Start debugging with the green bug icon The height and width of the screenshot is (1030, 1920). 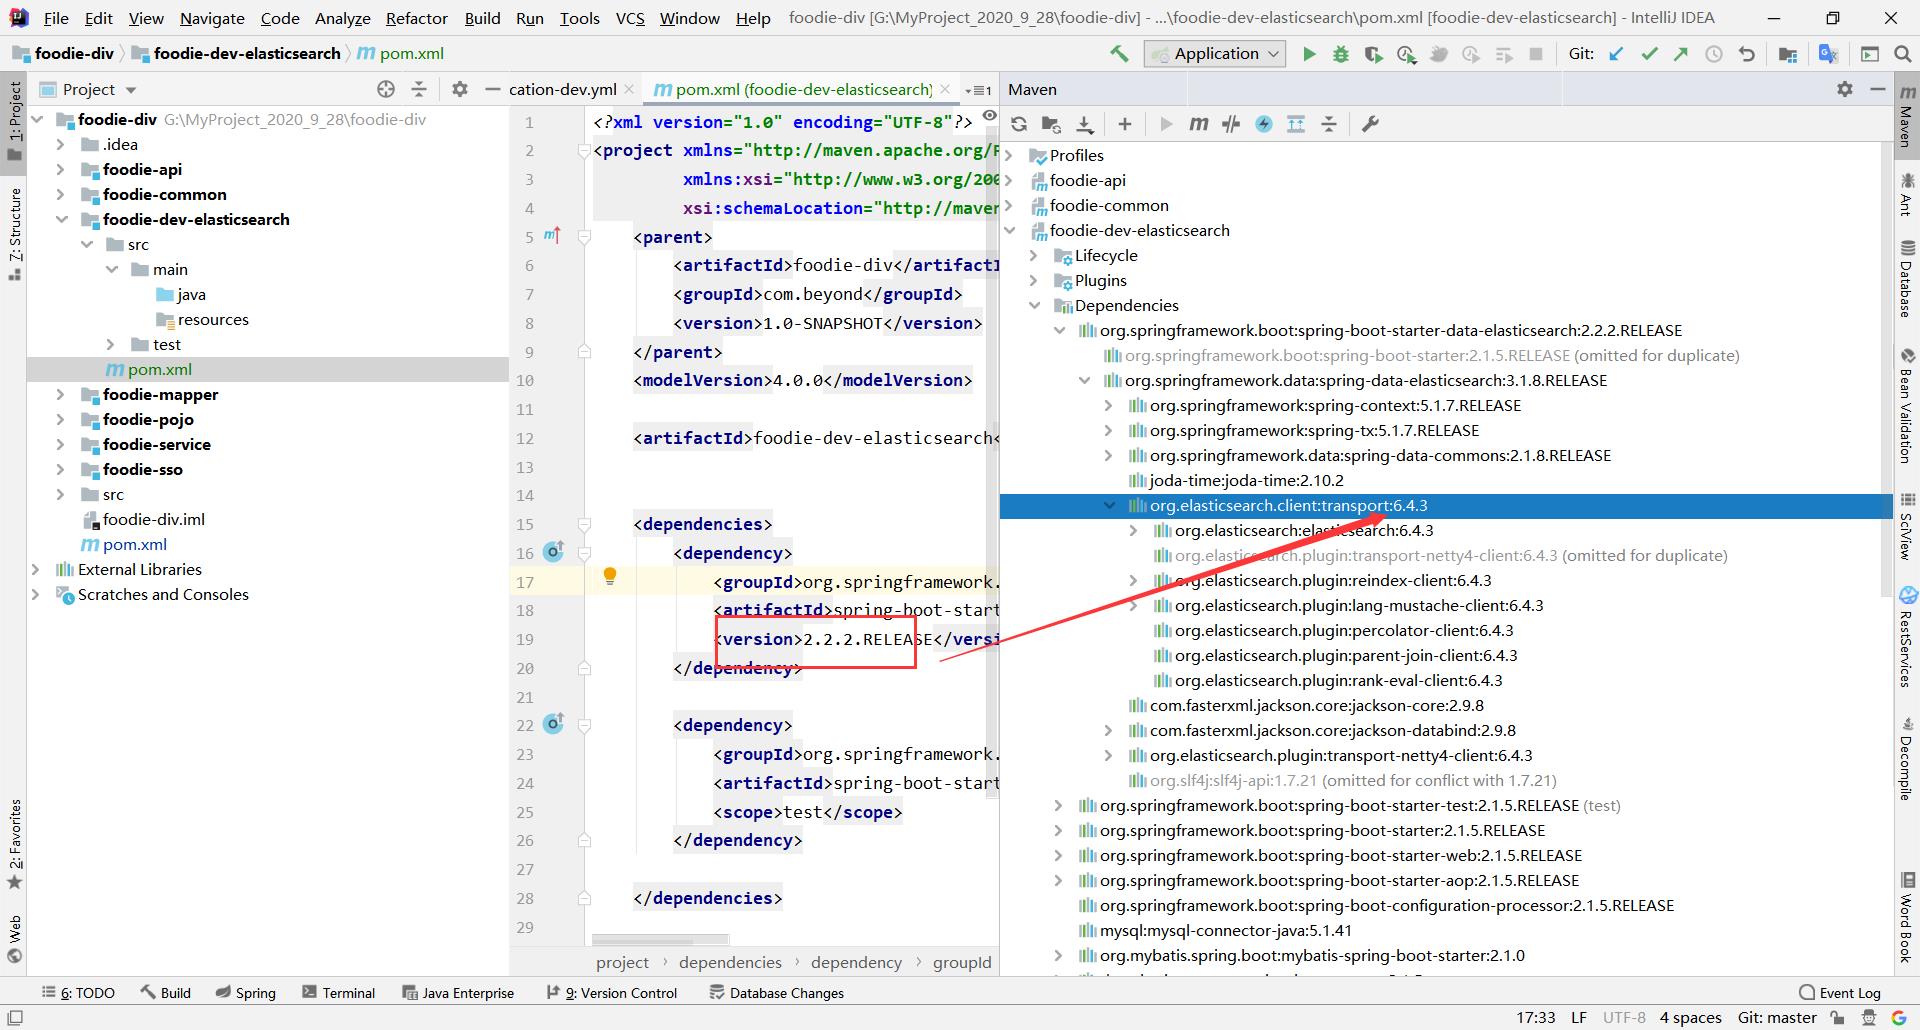1341,54
